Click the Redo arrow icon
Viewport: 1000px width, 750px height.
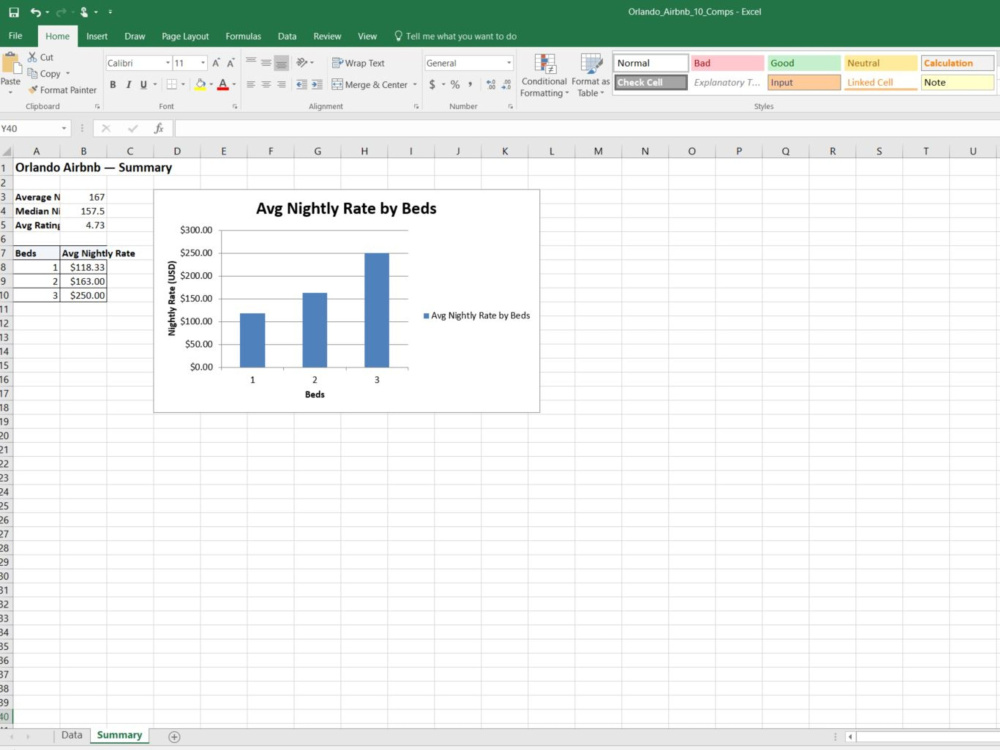click(x=61, y=12)
